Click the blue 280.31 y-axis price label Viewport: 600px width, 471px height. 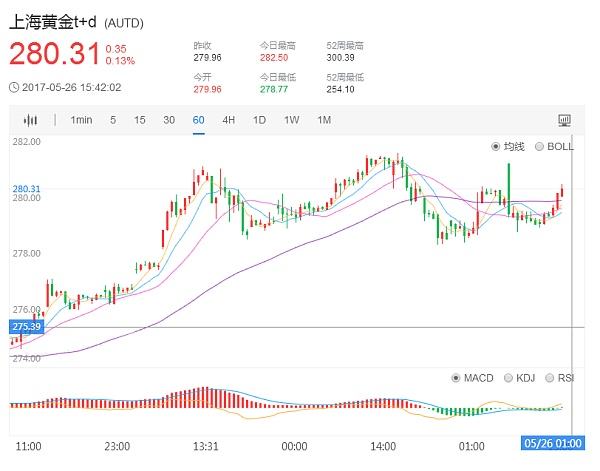(26, 189)
